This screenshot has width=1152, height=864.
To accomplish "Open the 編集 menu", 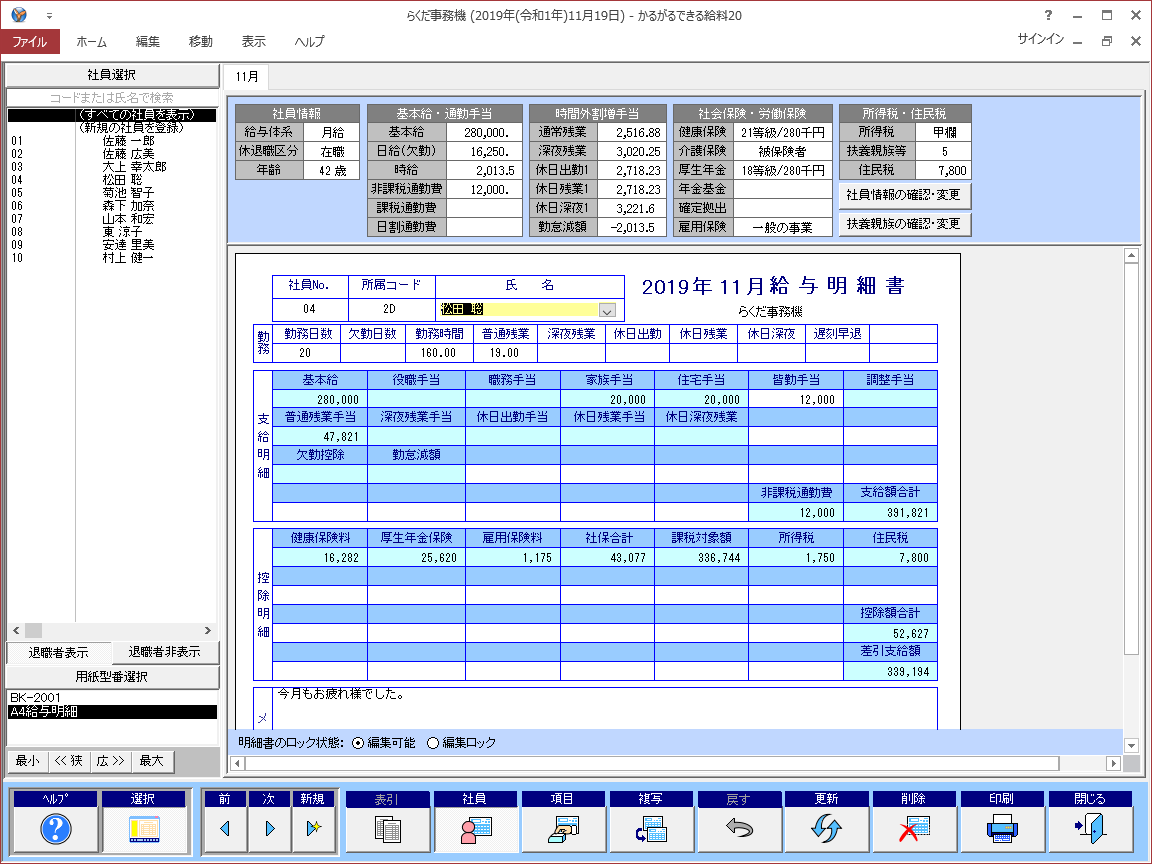I will (148, 41).
